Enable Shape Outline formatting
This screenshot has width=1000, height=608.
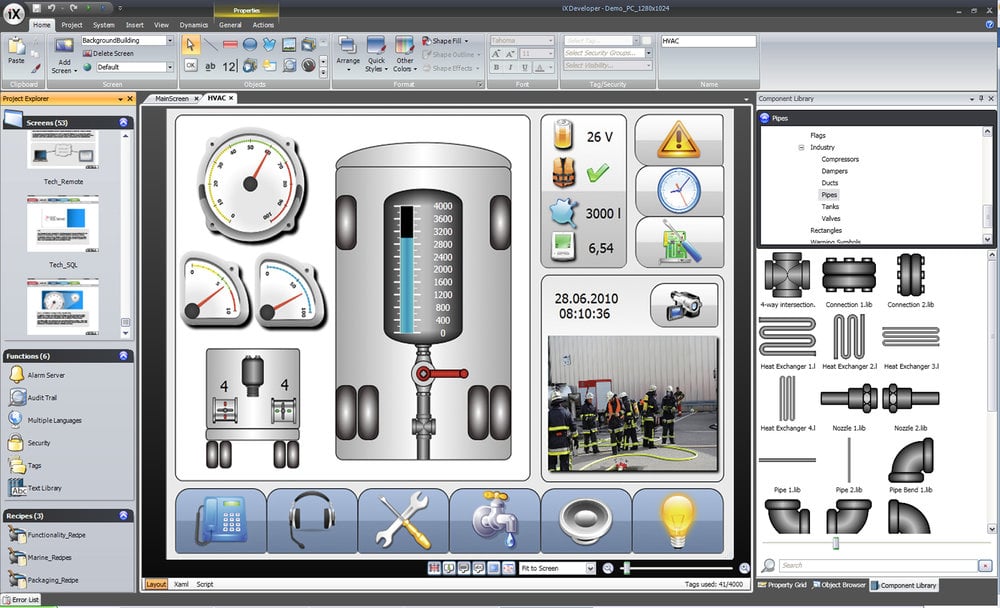coord(450,54)
